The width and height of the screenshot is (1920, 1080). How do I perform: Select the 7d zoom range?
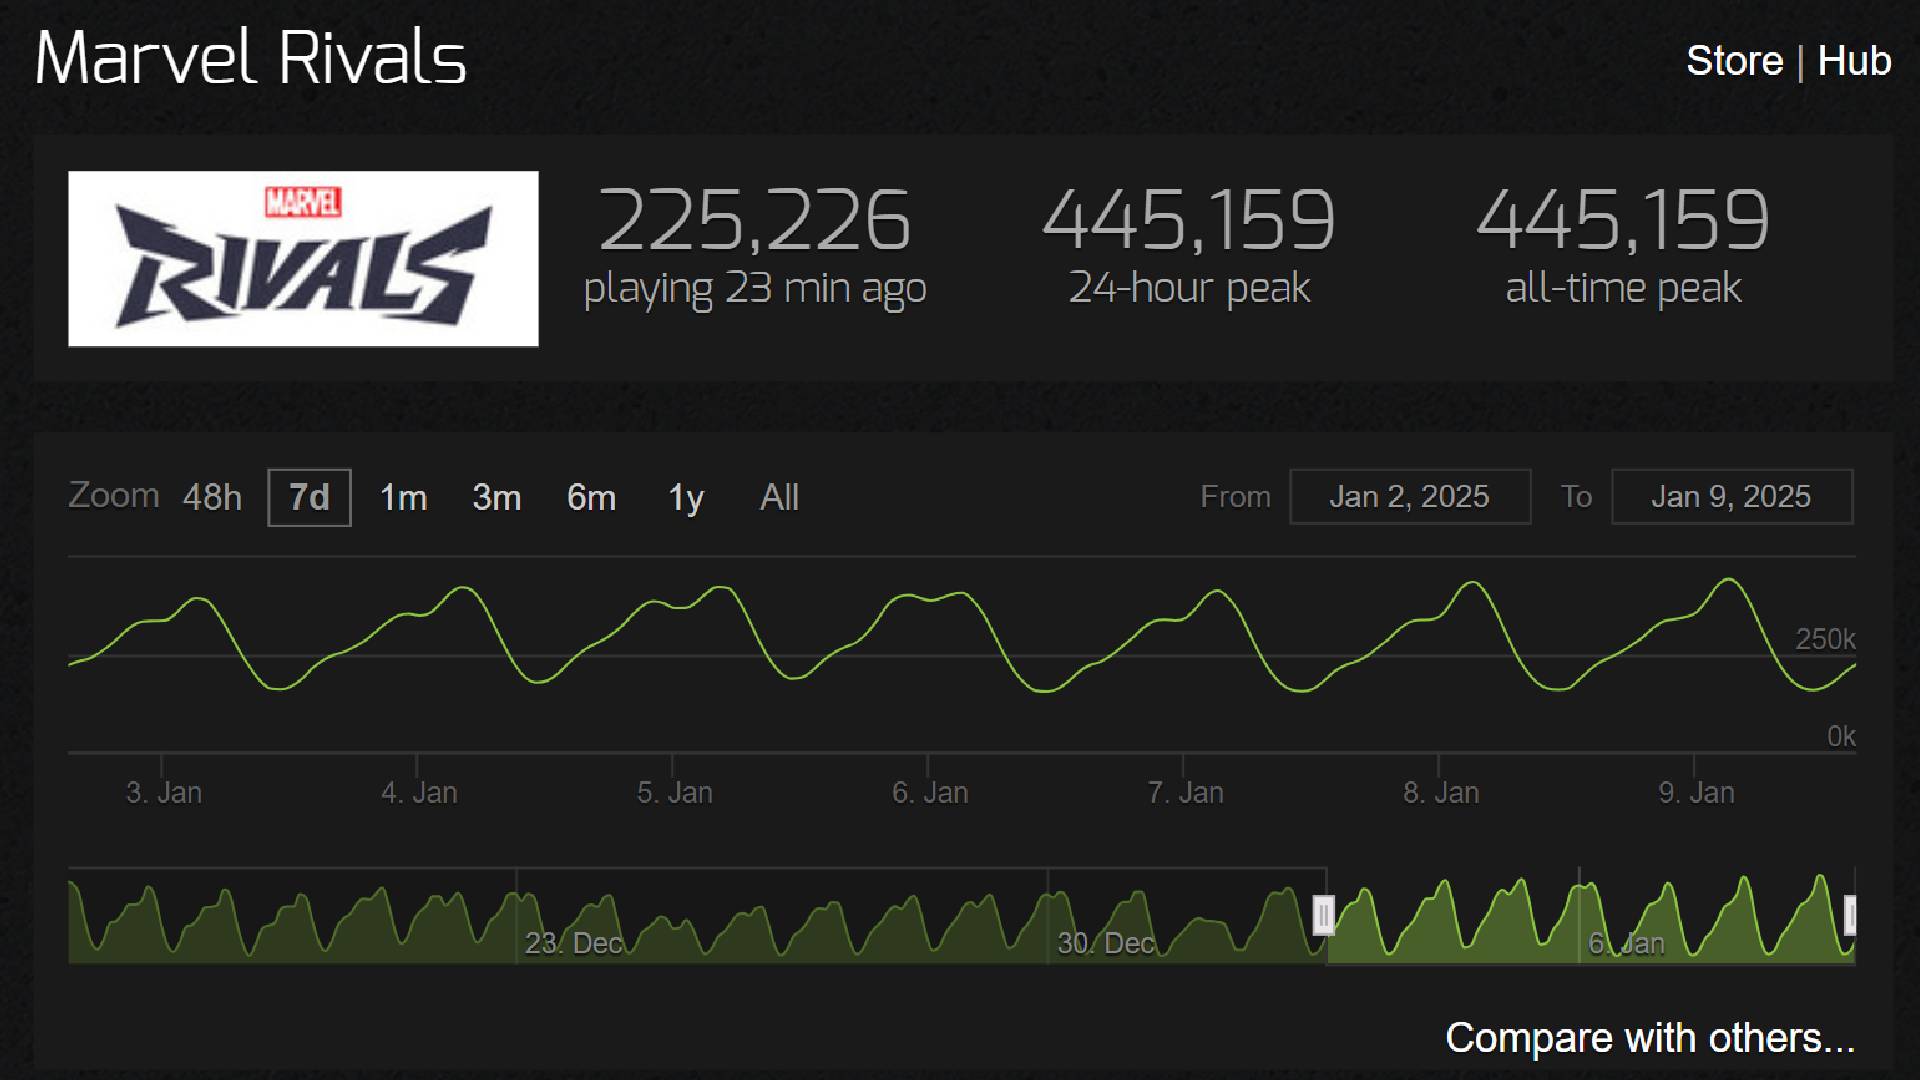tap(309, 497)
